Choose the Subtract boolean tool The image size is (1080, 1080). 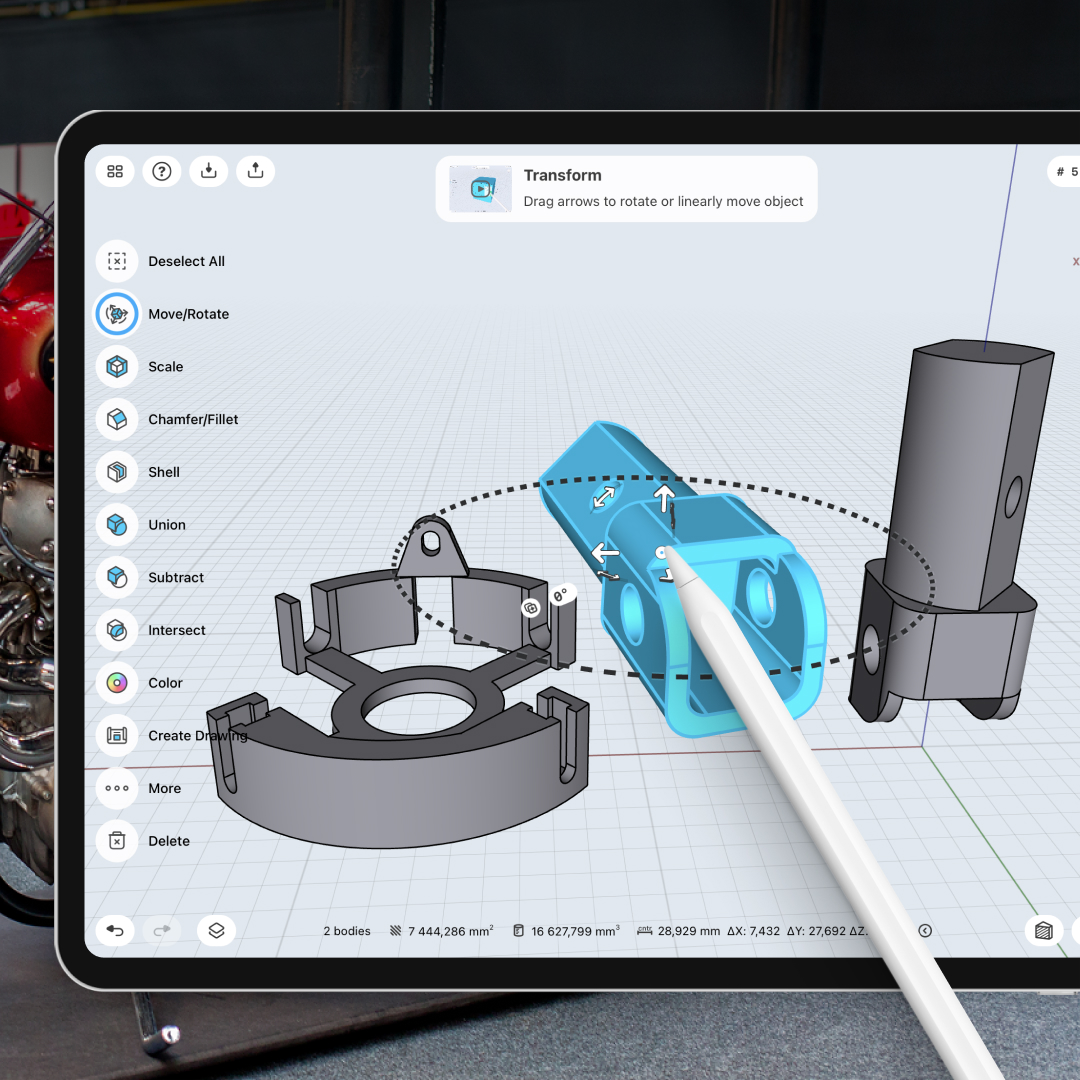point(152,577)
